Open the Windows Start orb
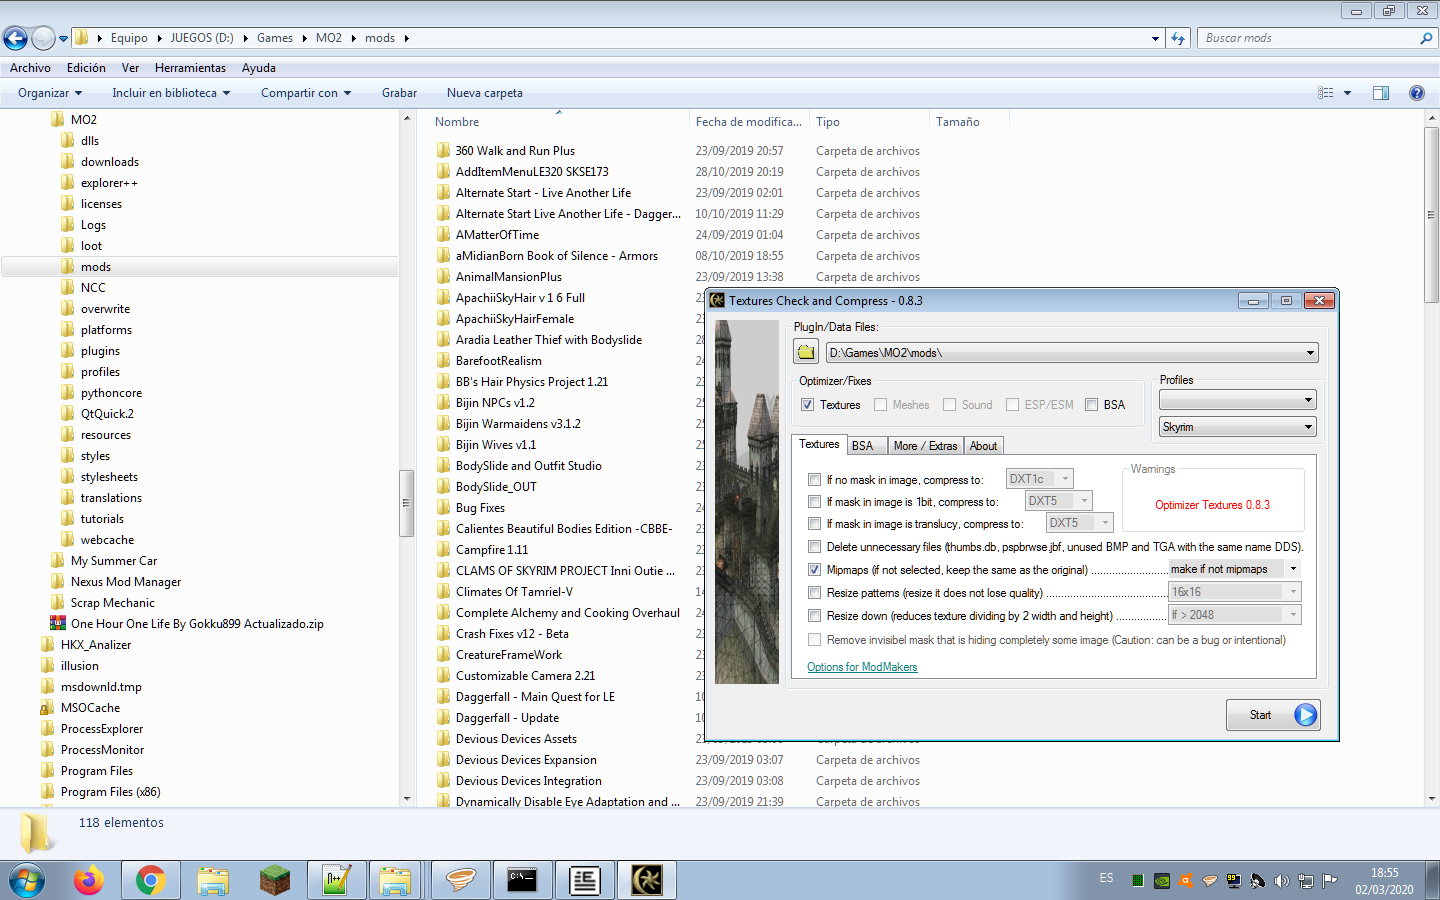 click(x=27, y=880)
